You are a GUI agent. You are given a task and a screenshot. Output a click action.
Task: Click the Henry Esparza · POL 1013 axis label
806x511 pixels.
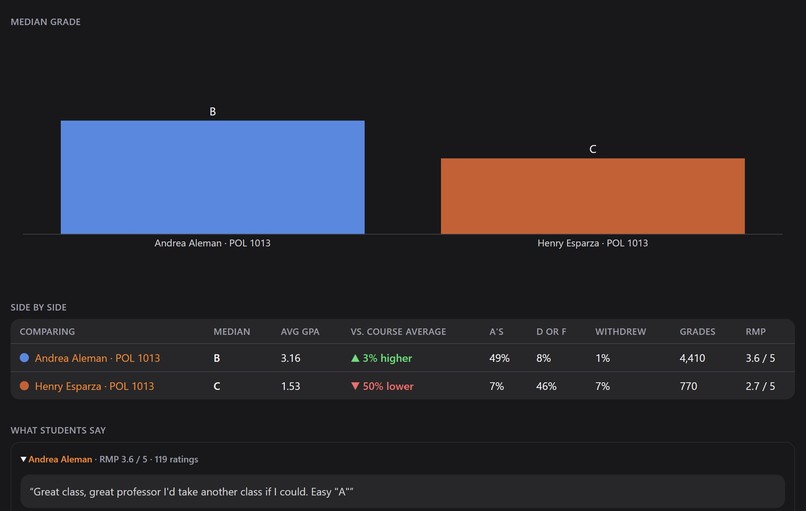tap(593, 243)
